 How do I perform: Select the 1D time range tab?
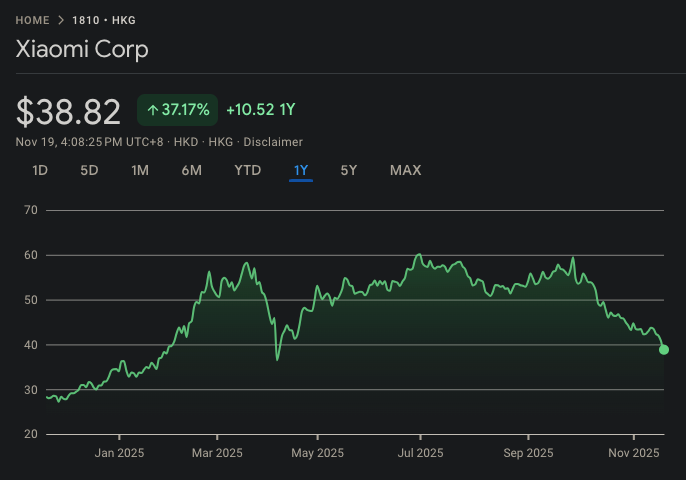point(40,170)
